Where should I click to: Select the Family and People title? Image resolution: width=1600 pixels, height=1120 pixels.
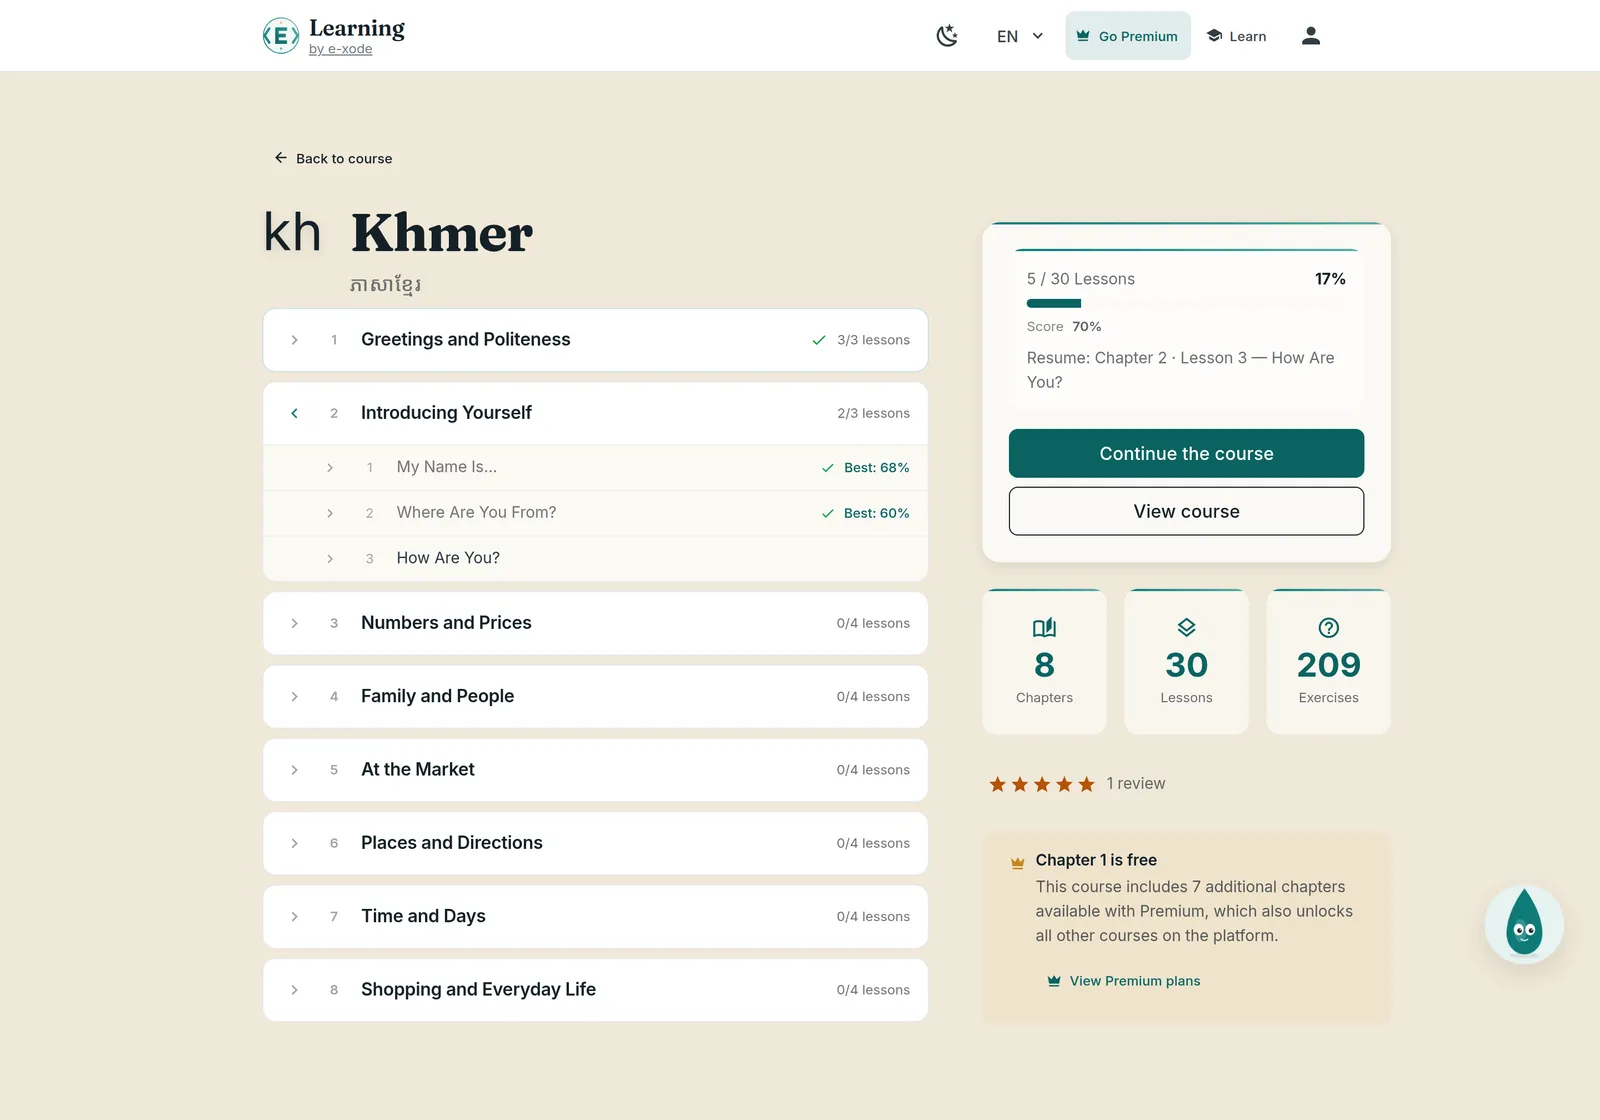click(437, 696)
